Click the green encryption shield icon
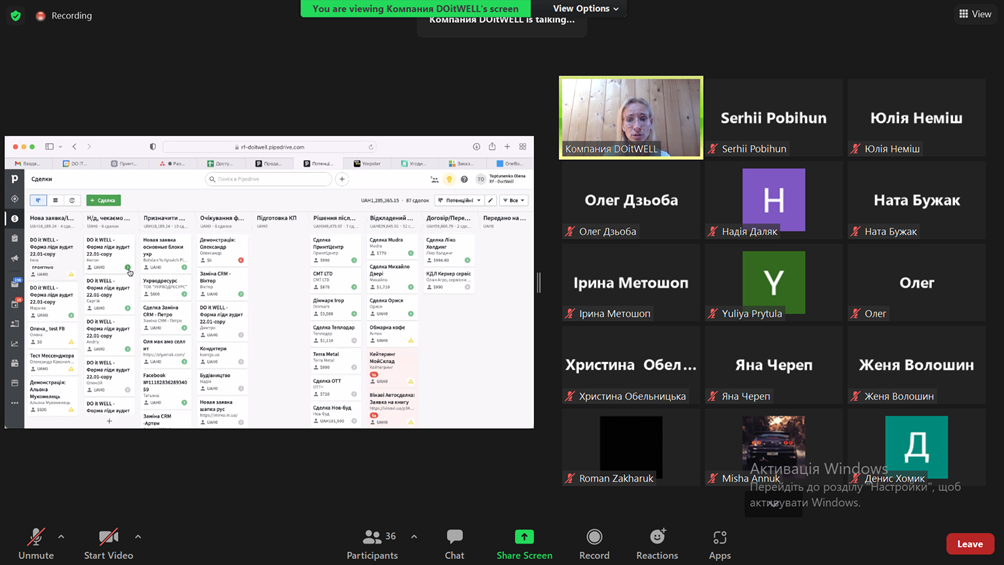Image resolution: width=1004 pixels, height=565 pixels. tap(15, 16)
